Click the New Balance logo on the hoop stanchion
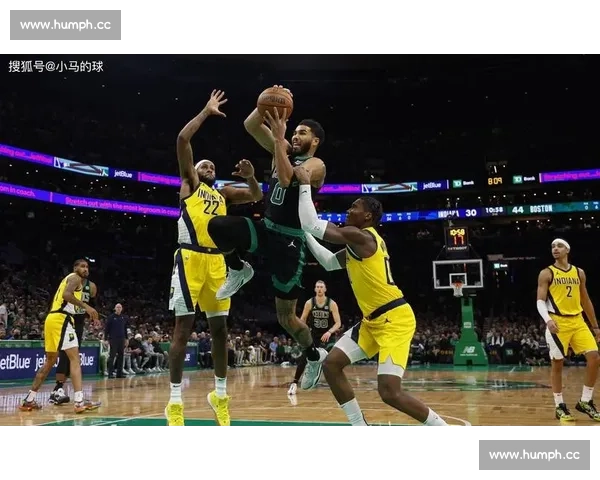 pyautogui.click(x=468, y=350)
